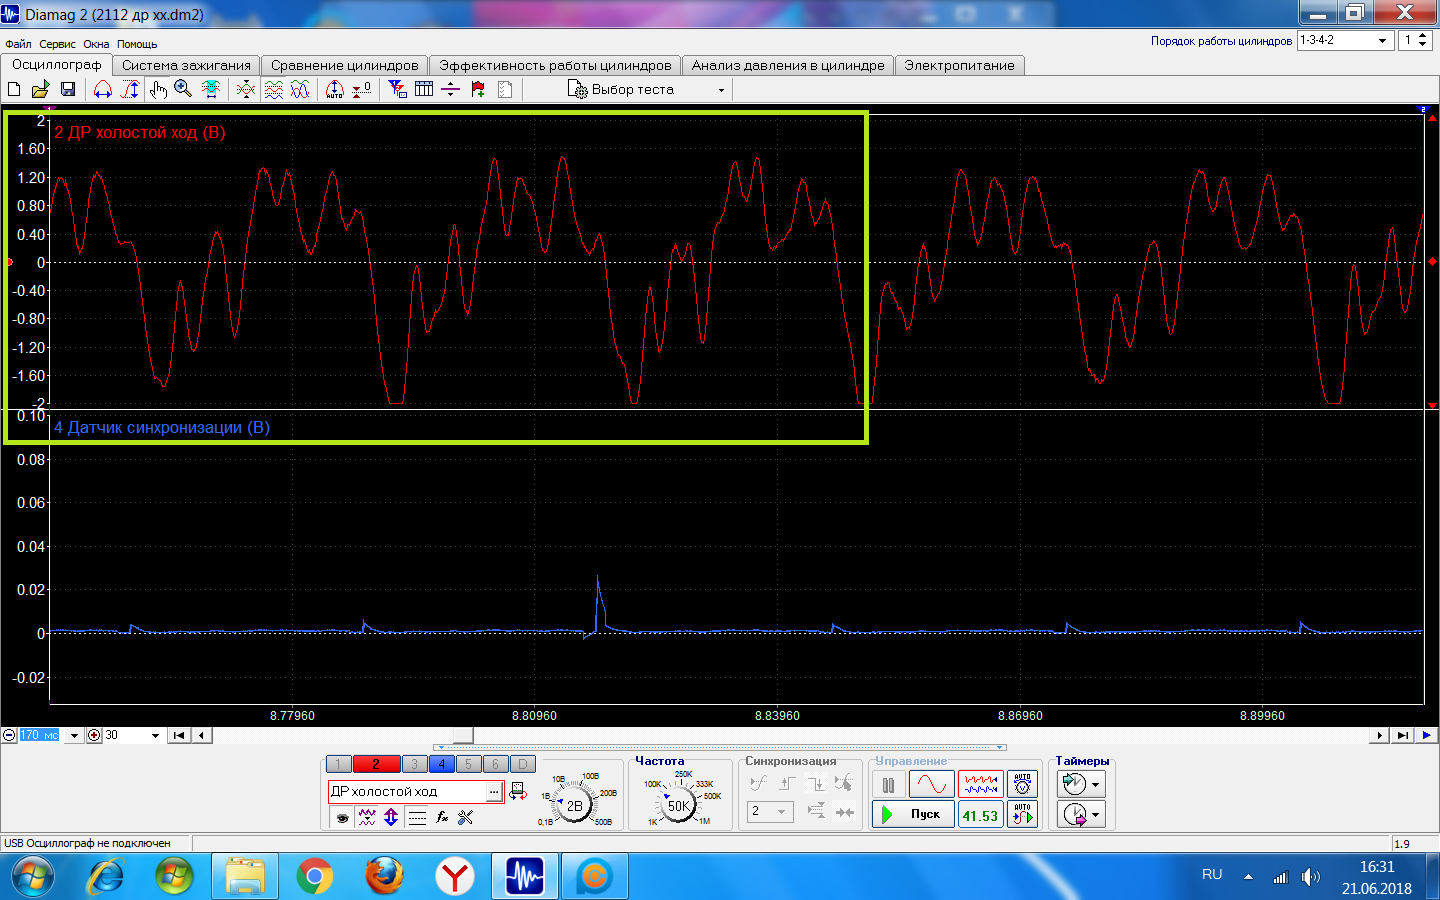Image resolution: width=1440 pixels, height=900 pixels.
Task: Open channel name browse ellipsis button
Action: tap(494, 792)
